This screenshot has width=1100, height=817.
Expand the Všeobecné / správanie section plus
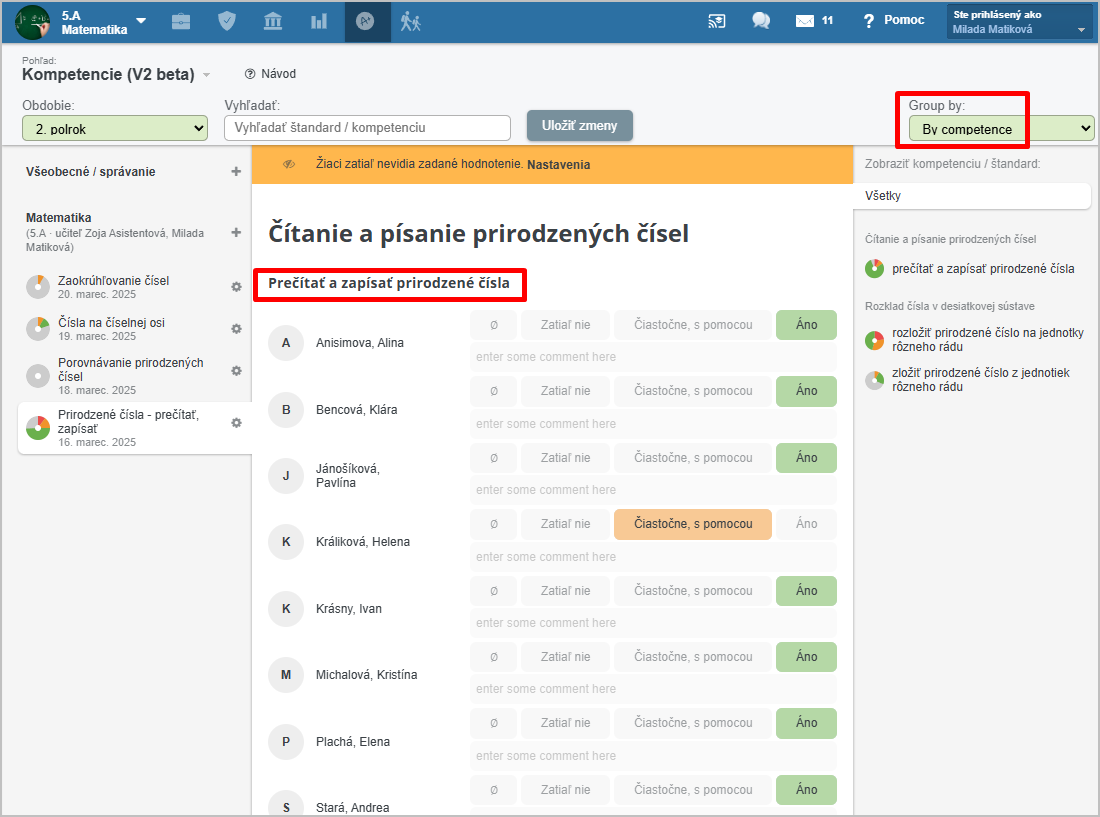[236, 172]
